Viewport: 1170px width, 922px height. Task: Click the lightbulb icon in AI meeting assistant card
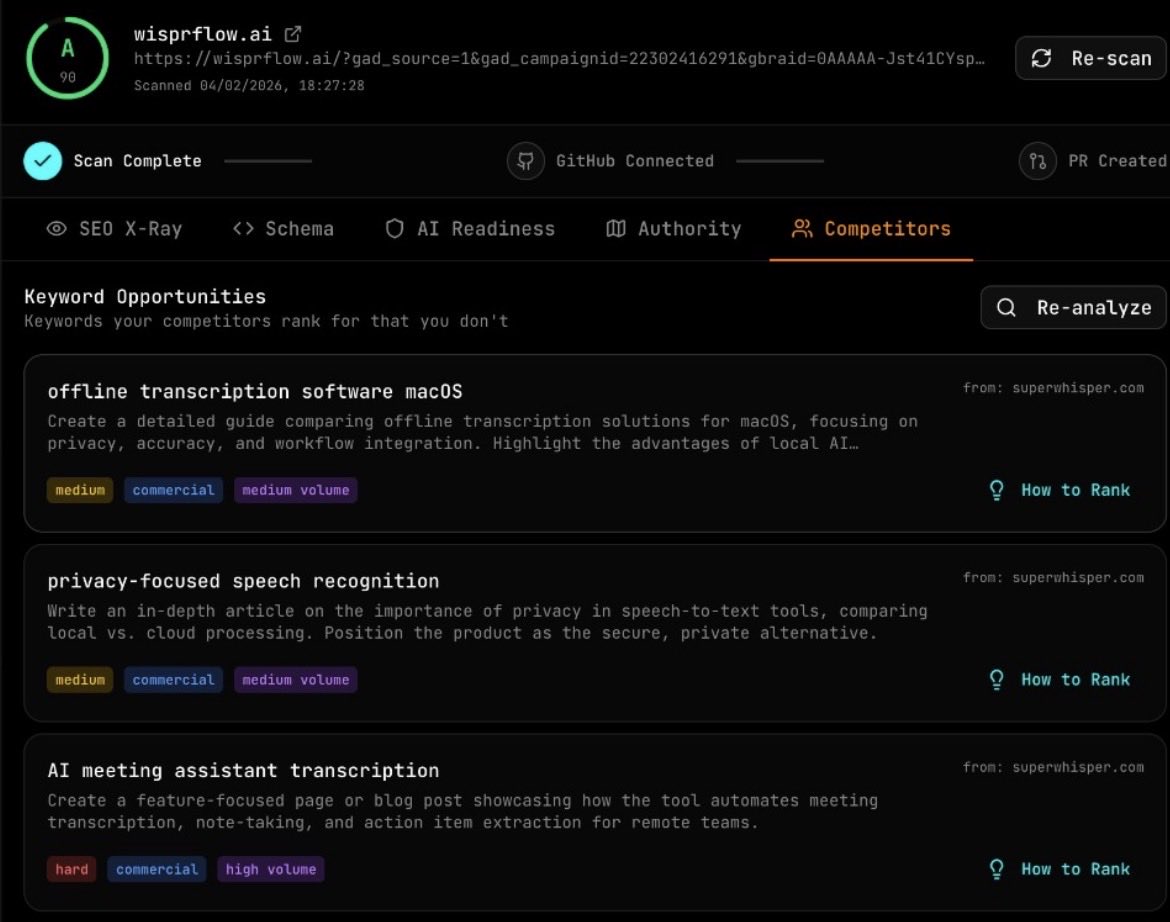point(996,869)
